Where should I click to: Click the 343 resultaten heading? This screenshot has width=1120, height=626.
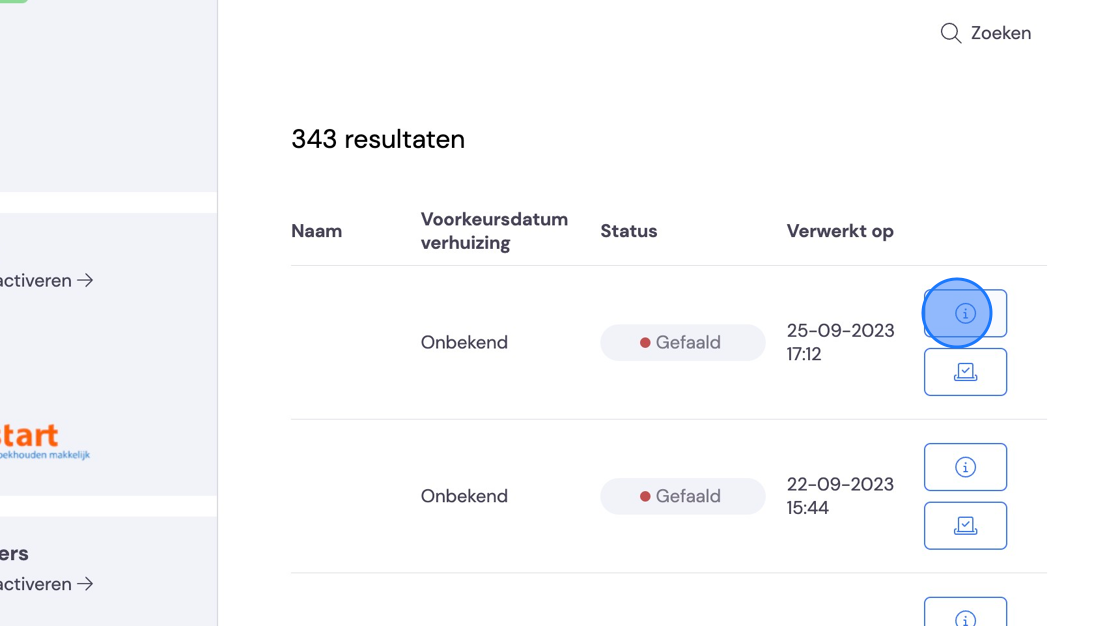coord(378,139)
